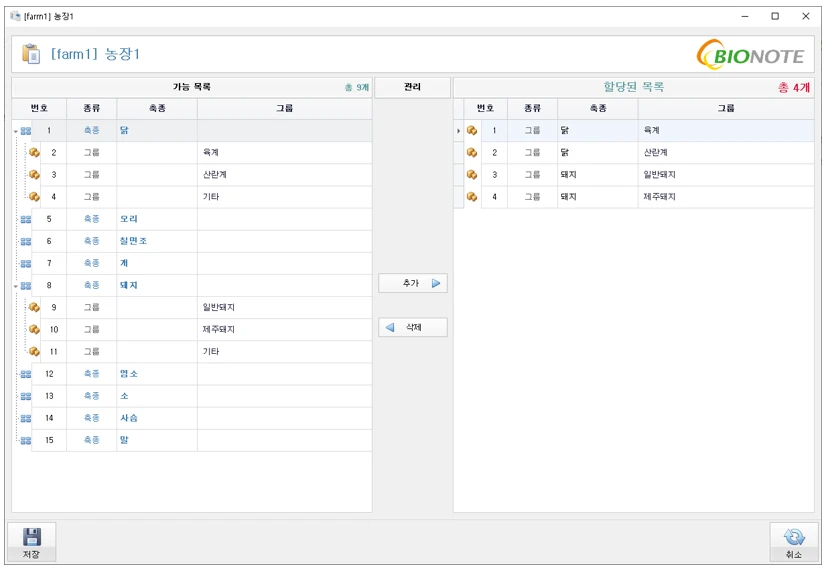Screen dimensions: 829x571
Task: Select 제주돼지 group cell in available list
Action: [284, 329]
